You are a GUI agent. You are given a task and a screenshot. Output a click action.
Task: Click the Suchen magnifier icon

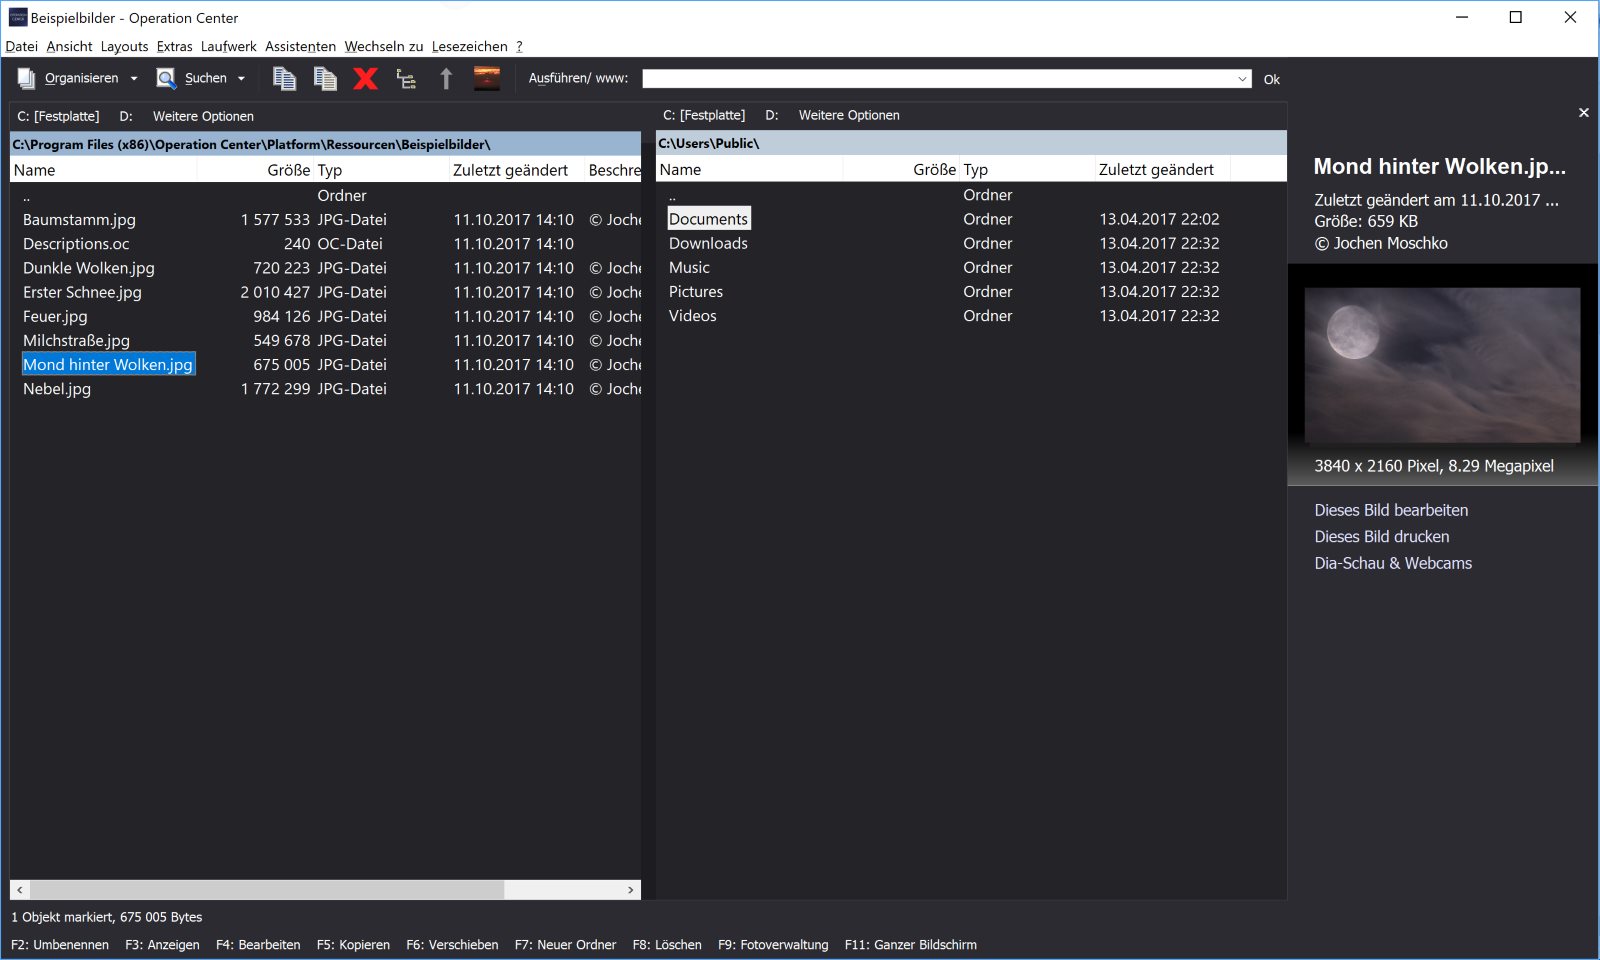tap(166, 79)
